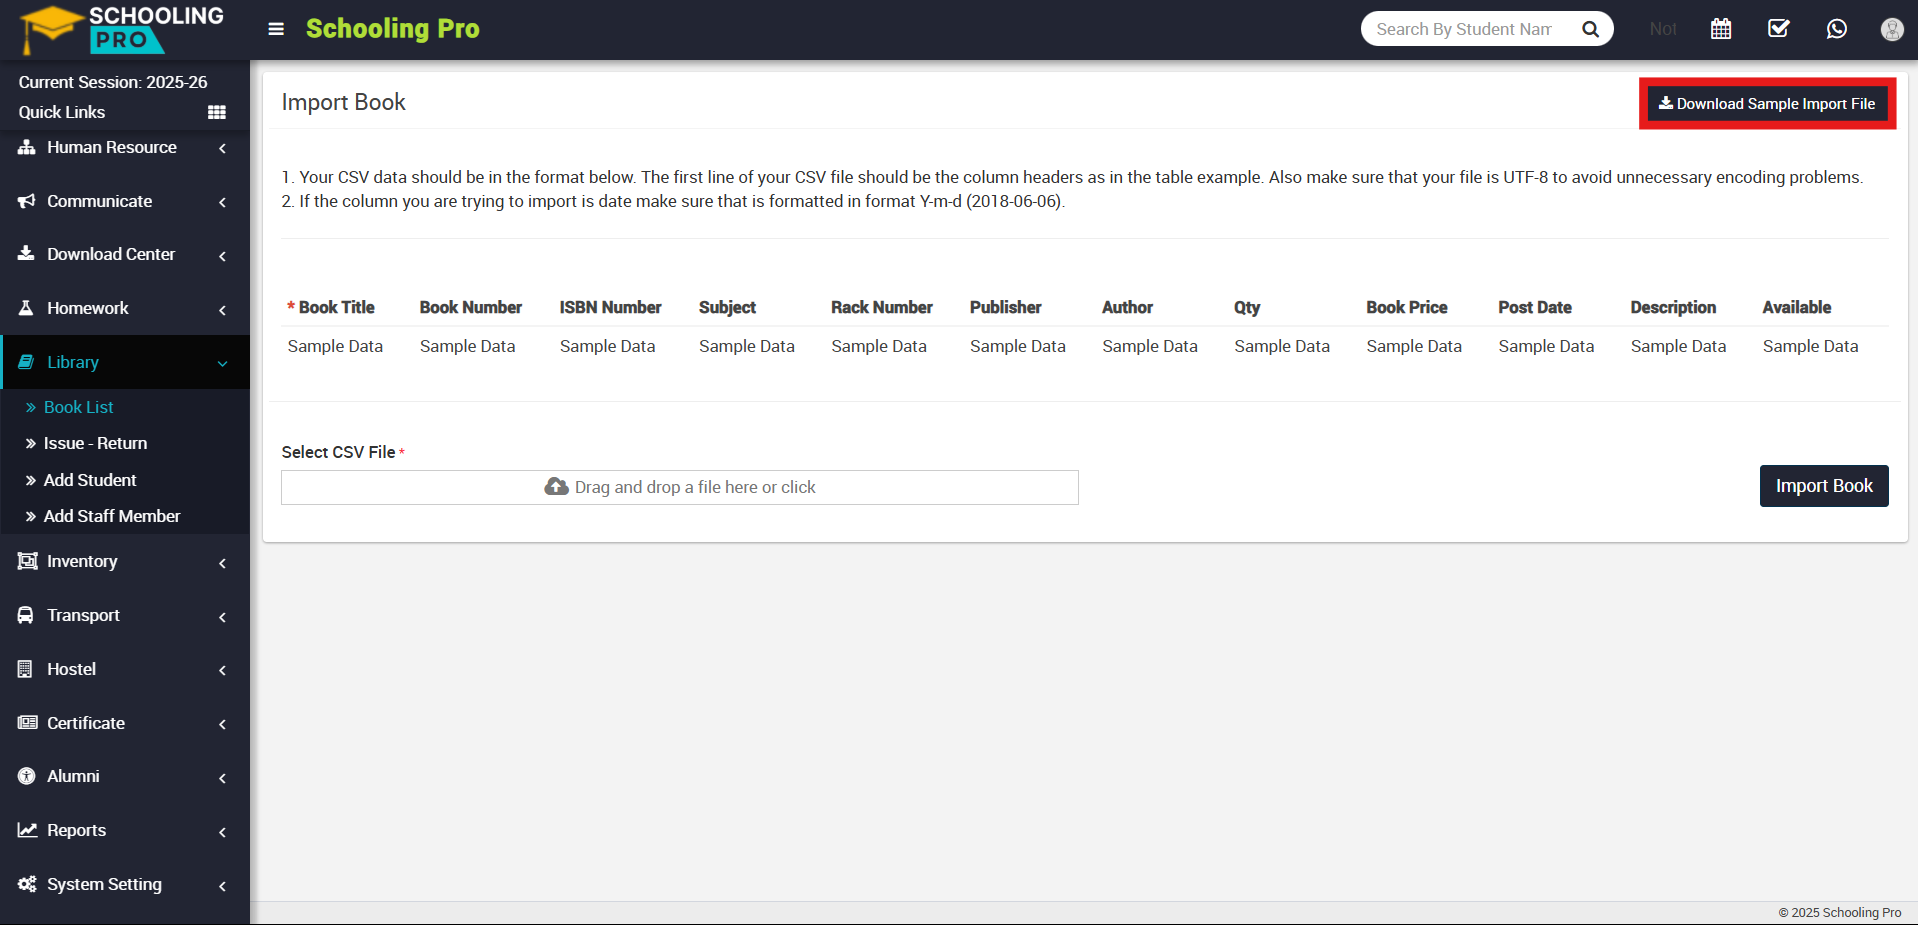Expand Reports menu chevron
The width and height of the screenshot is (1918, 925).
click(x=222, y=832)
